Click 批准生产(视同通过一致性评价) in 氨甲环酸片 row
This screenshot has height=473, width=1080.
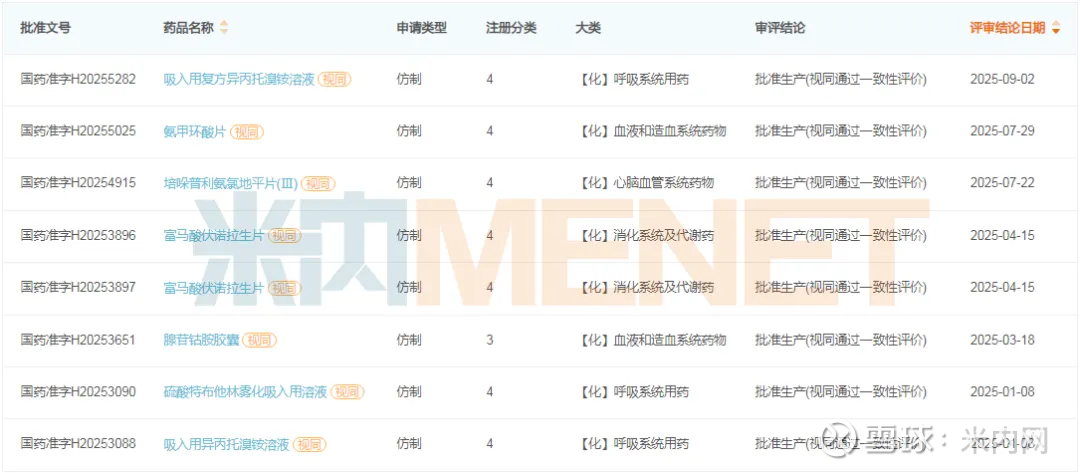click(841, 131)
